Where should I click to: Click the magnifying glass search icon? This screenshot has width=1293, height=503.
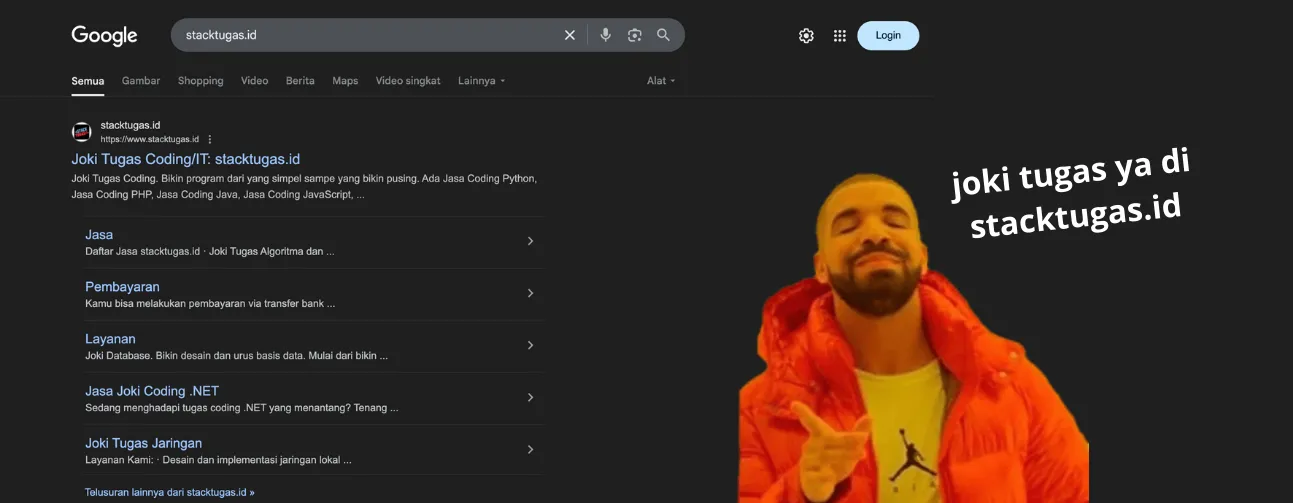click(x=663, y=35)
